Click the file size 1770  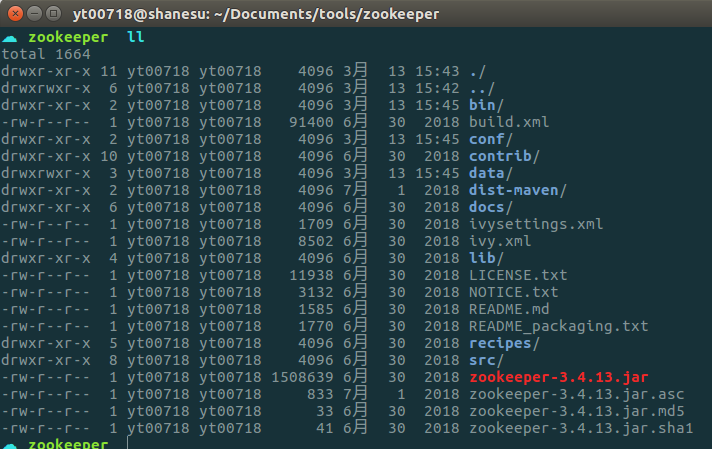coord(316,326)
